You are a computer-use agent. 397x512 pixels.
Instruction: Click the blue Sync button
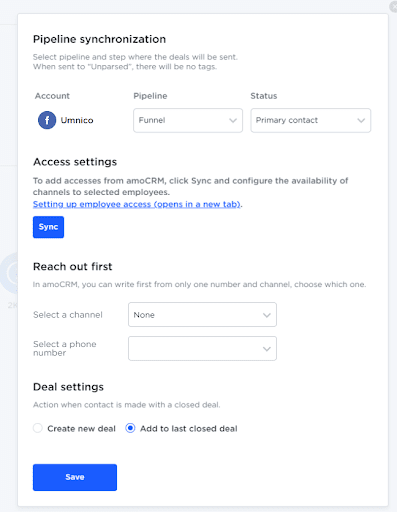tap(48, 227)
